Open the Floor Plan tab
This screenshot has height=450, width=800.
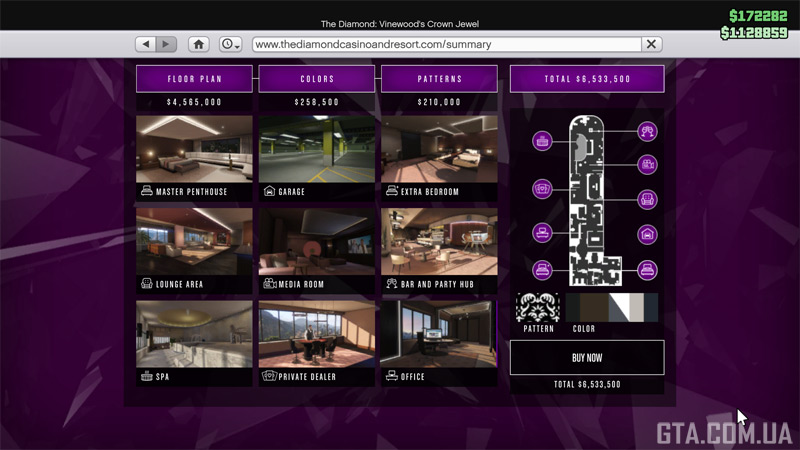(195, 79)
